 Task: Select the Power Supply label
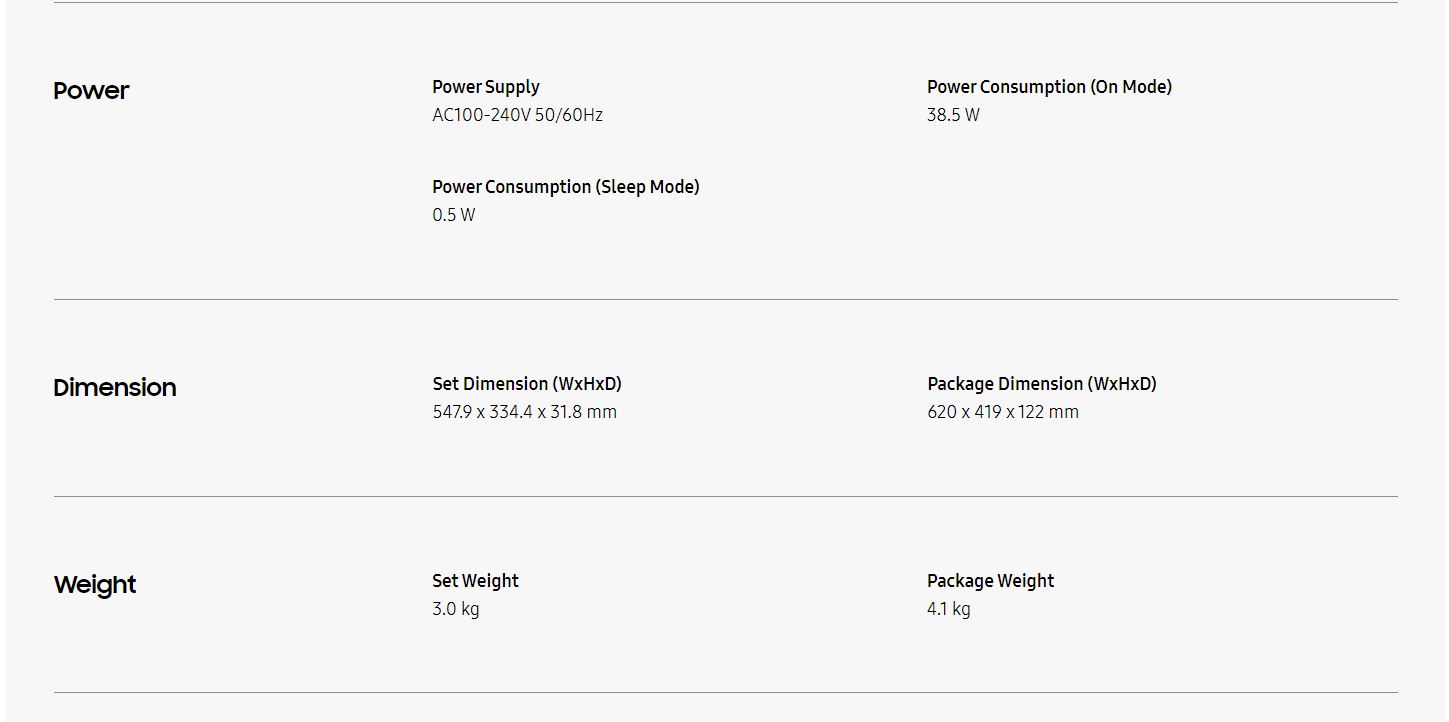click(486, 87)
